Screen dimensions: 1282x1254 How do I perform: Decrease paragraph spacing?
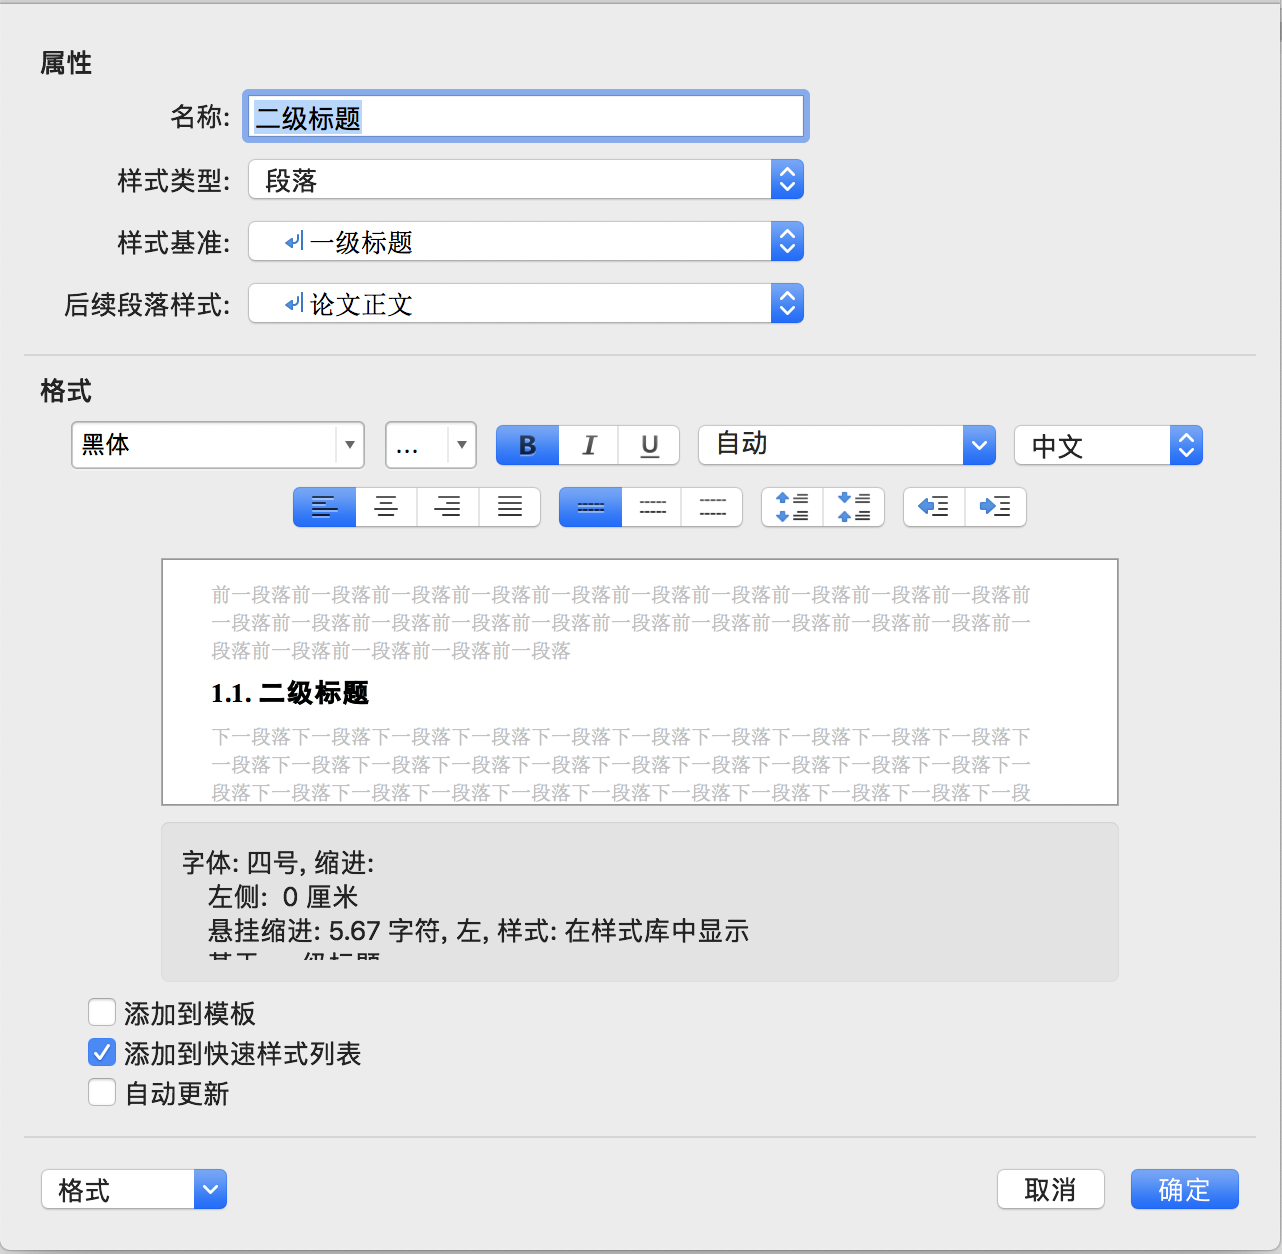[x=854, y=507]
